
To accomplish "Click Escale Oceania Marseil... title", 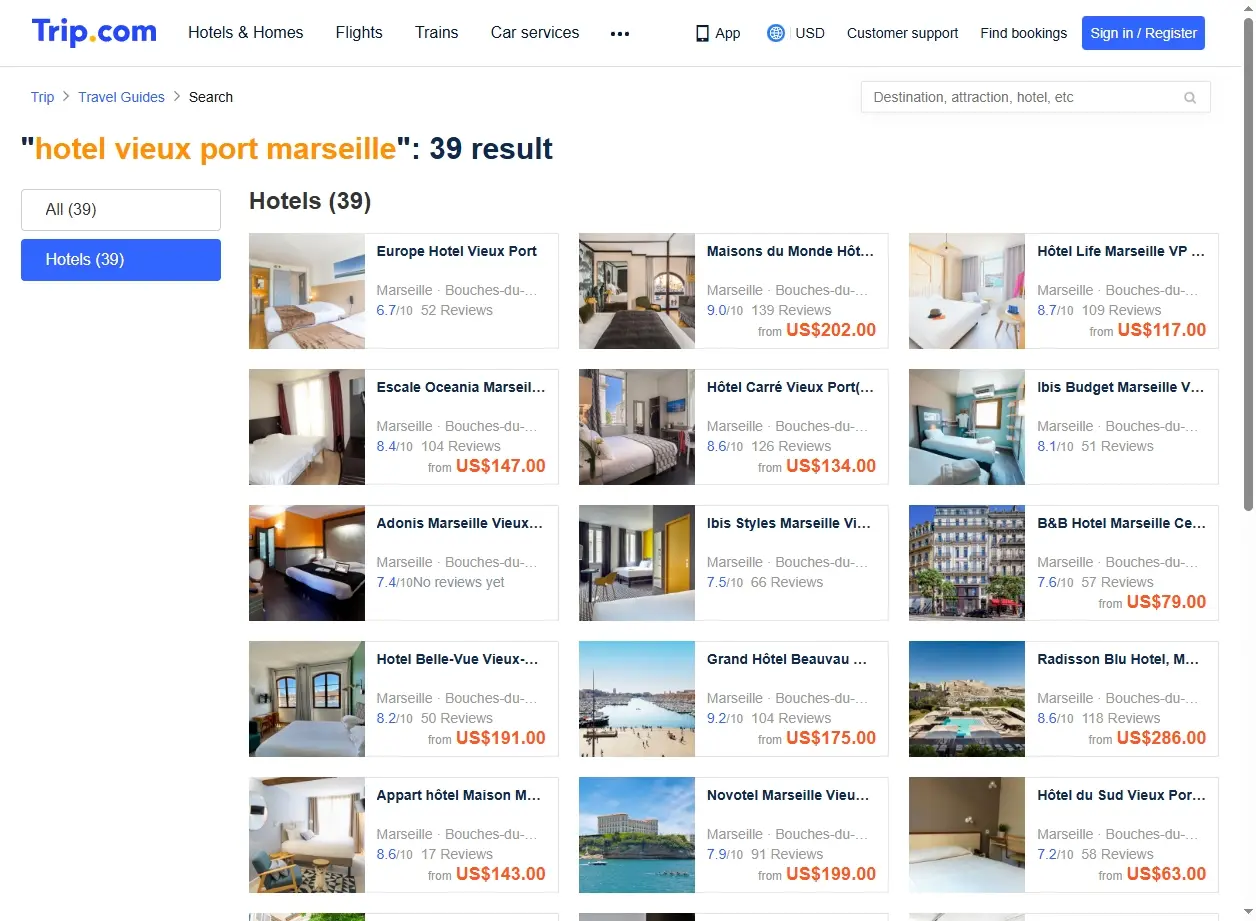I will (461, 388).
